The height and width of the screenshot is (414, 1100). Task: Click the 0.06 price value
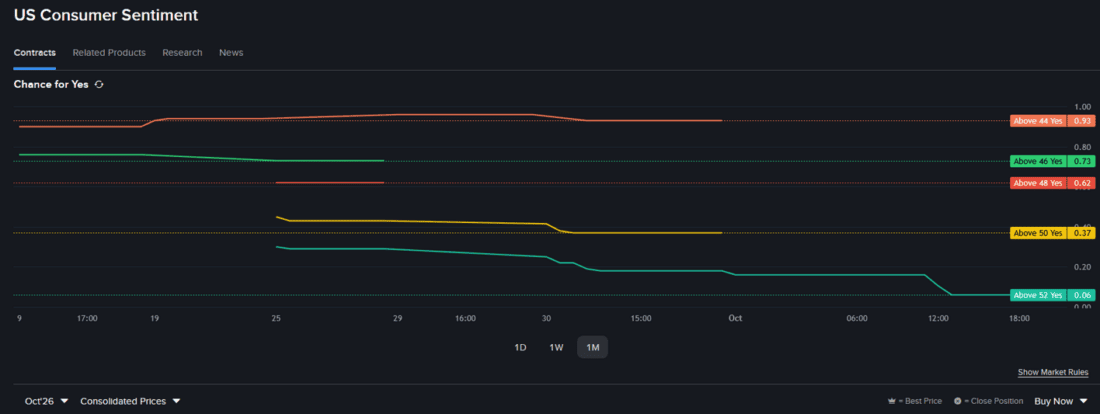point(1081,295)
